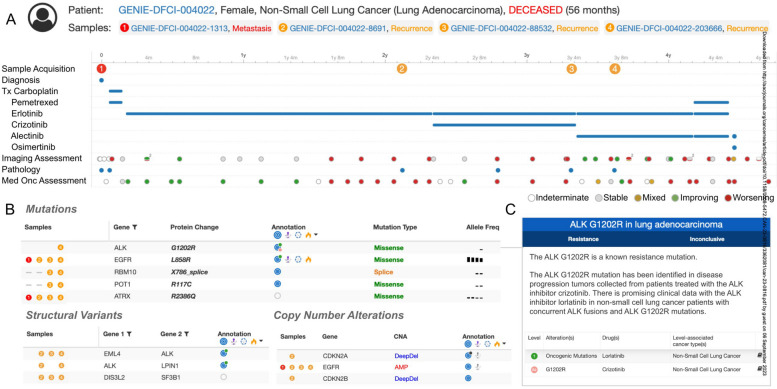
Task: Select sample 4 marker on the Sample Acquisition timeline
Action: (615, 69)
